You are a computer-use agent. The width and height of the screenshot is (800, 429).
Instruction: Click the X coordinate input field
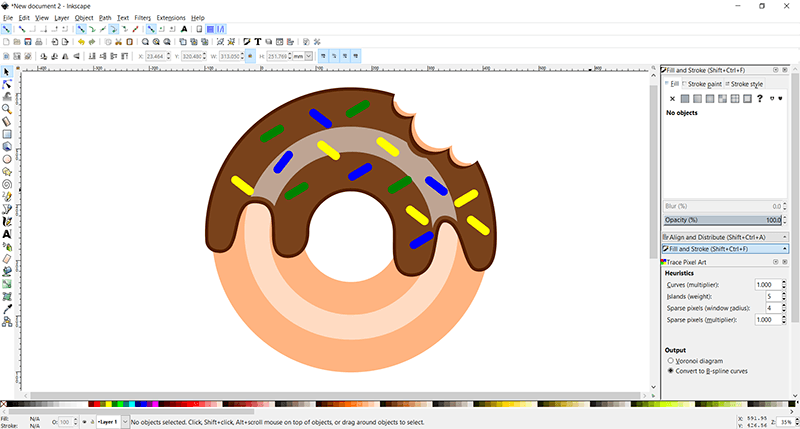point(155,56)
